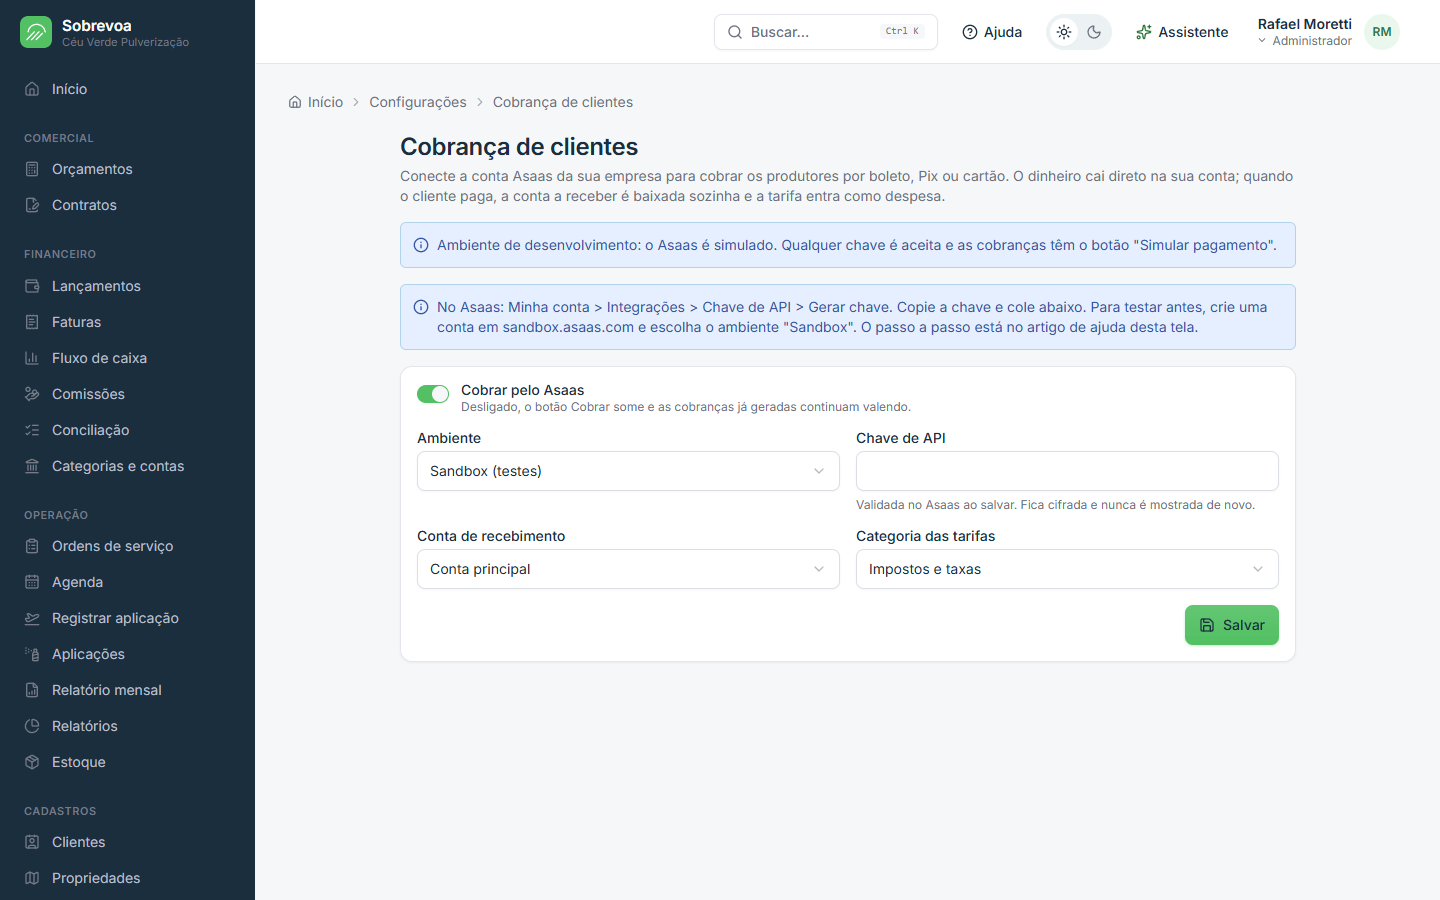
Task: Click the RM user avatar
Action: pyautogui.click(x=1382, y=32)
